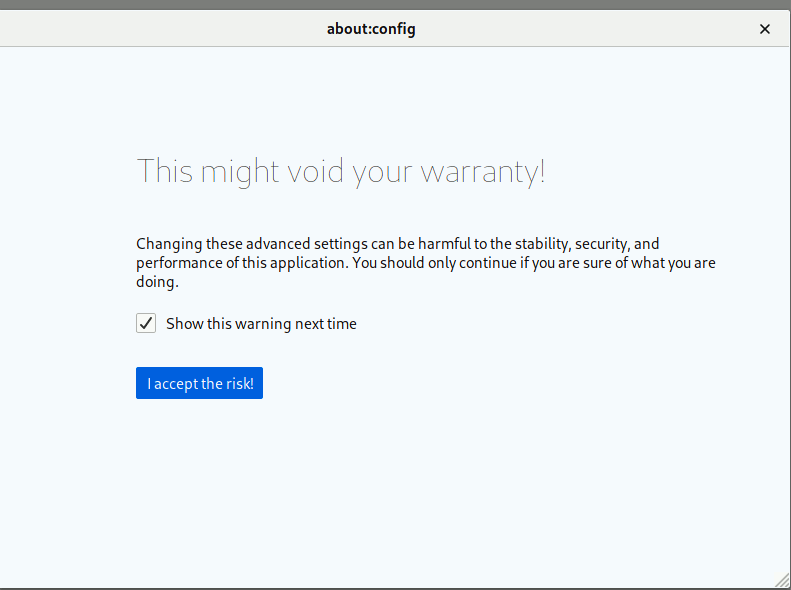This screenshot has width=791, height=590.
Task: Close the about:config window
Action: coord(765,29)
